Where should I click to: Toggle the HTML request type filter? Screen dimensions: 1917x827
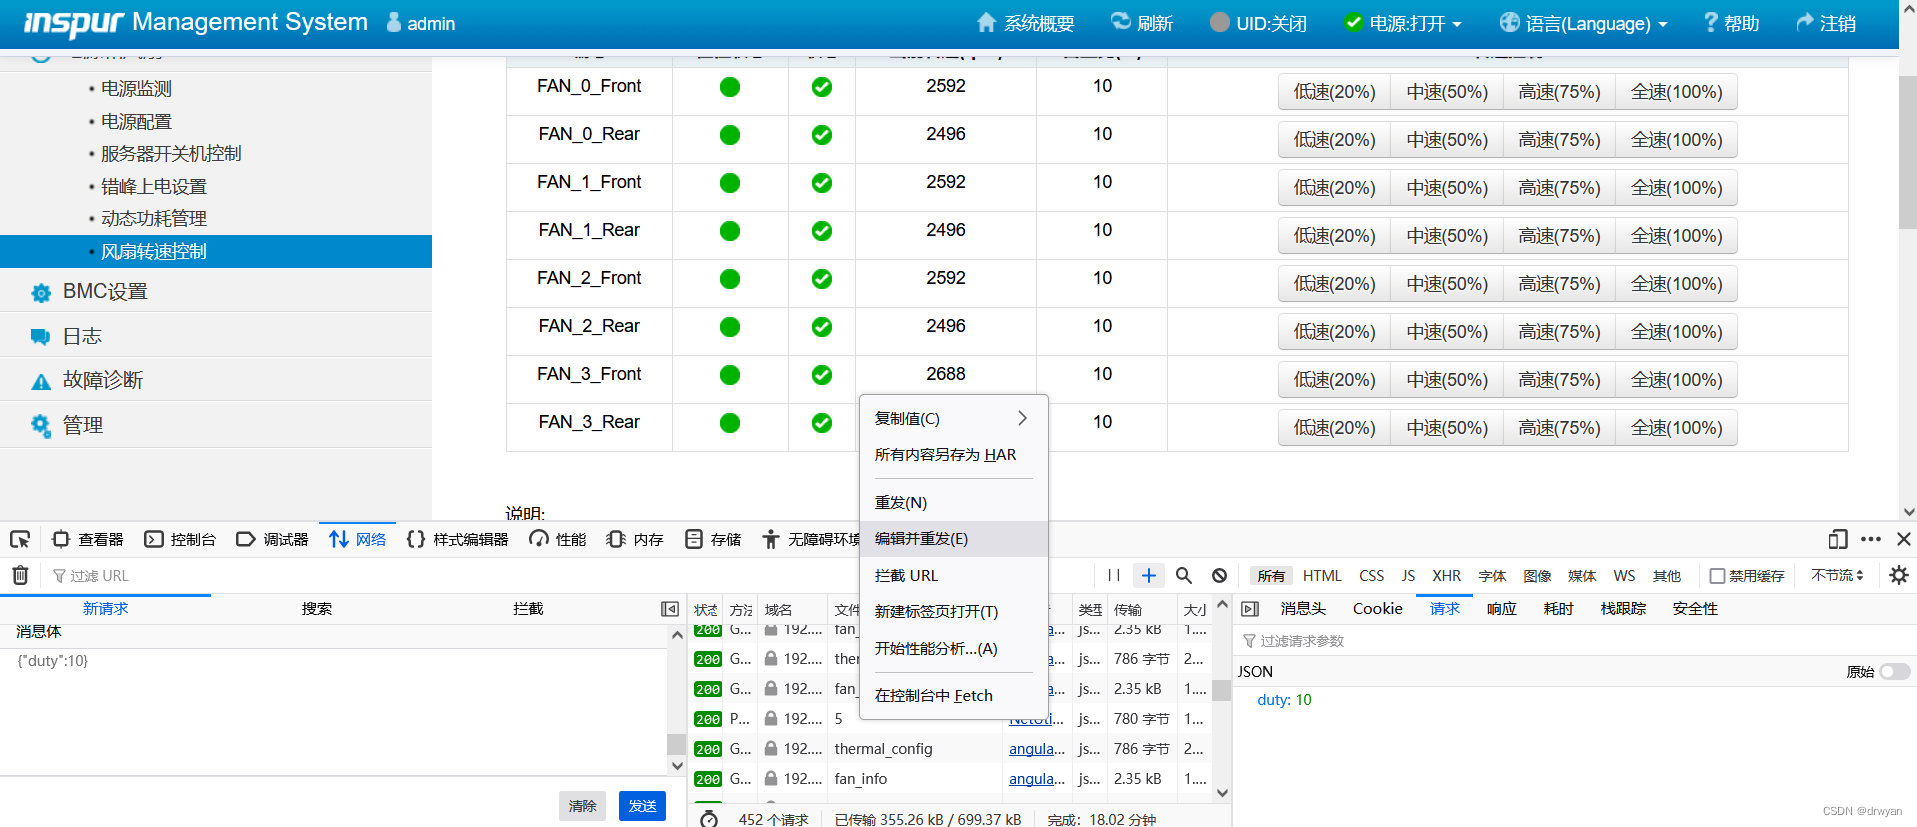pyautogui.click(x=1322, y=576)
